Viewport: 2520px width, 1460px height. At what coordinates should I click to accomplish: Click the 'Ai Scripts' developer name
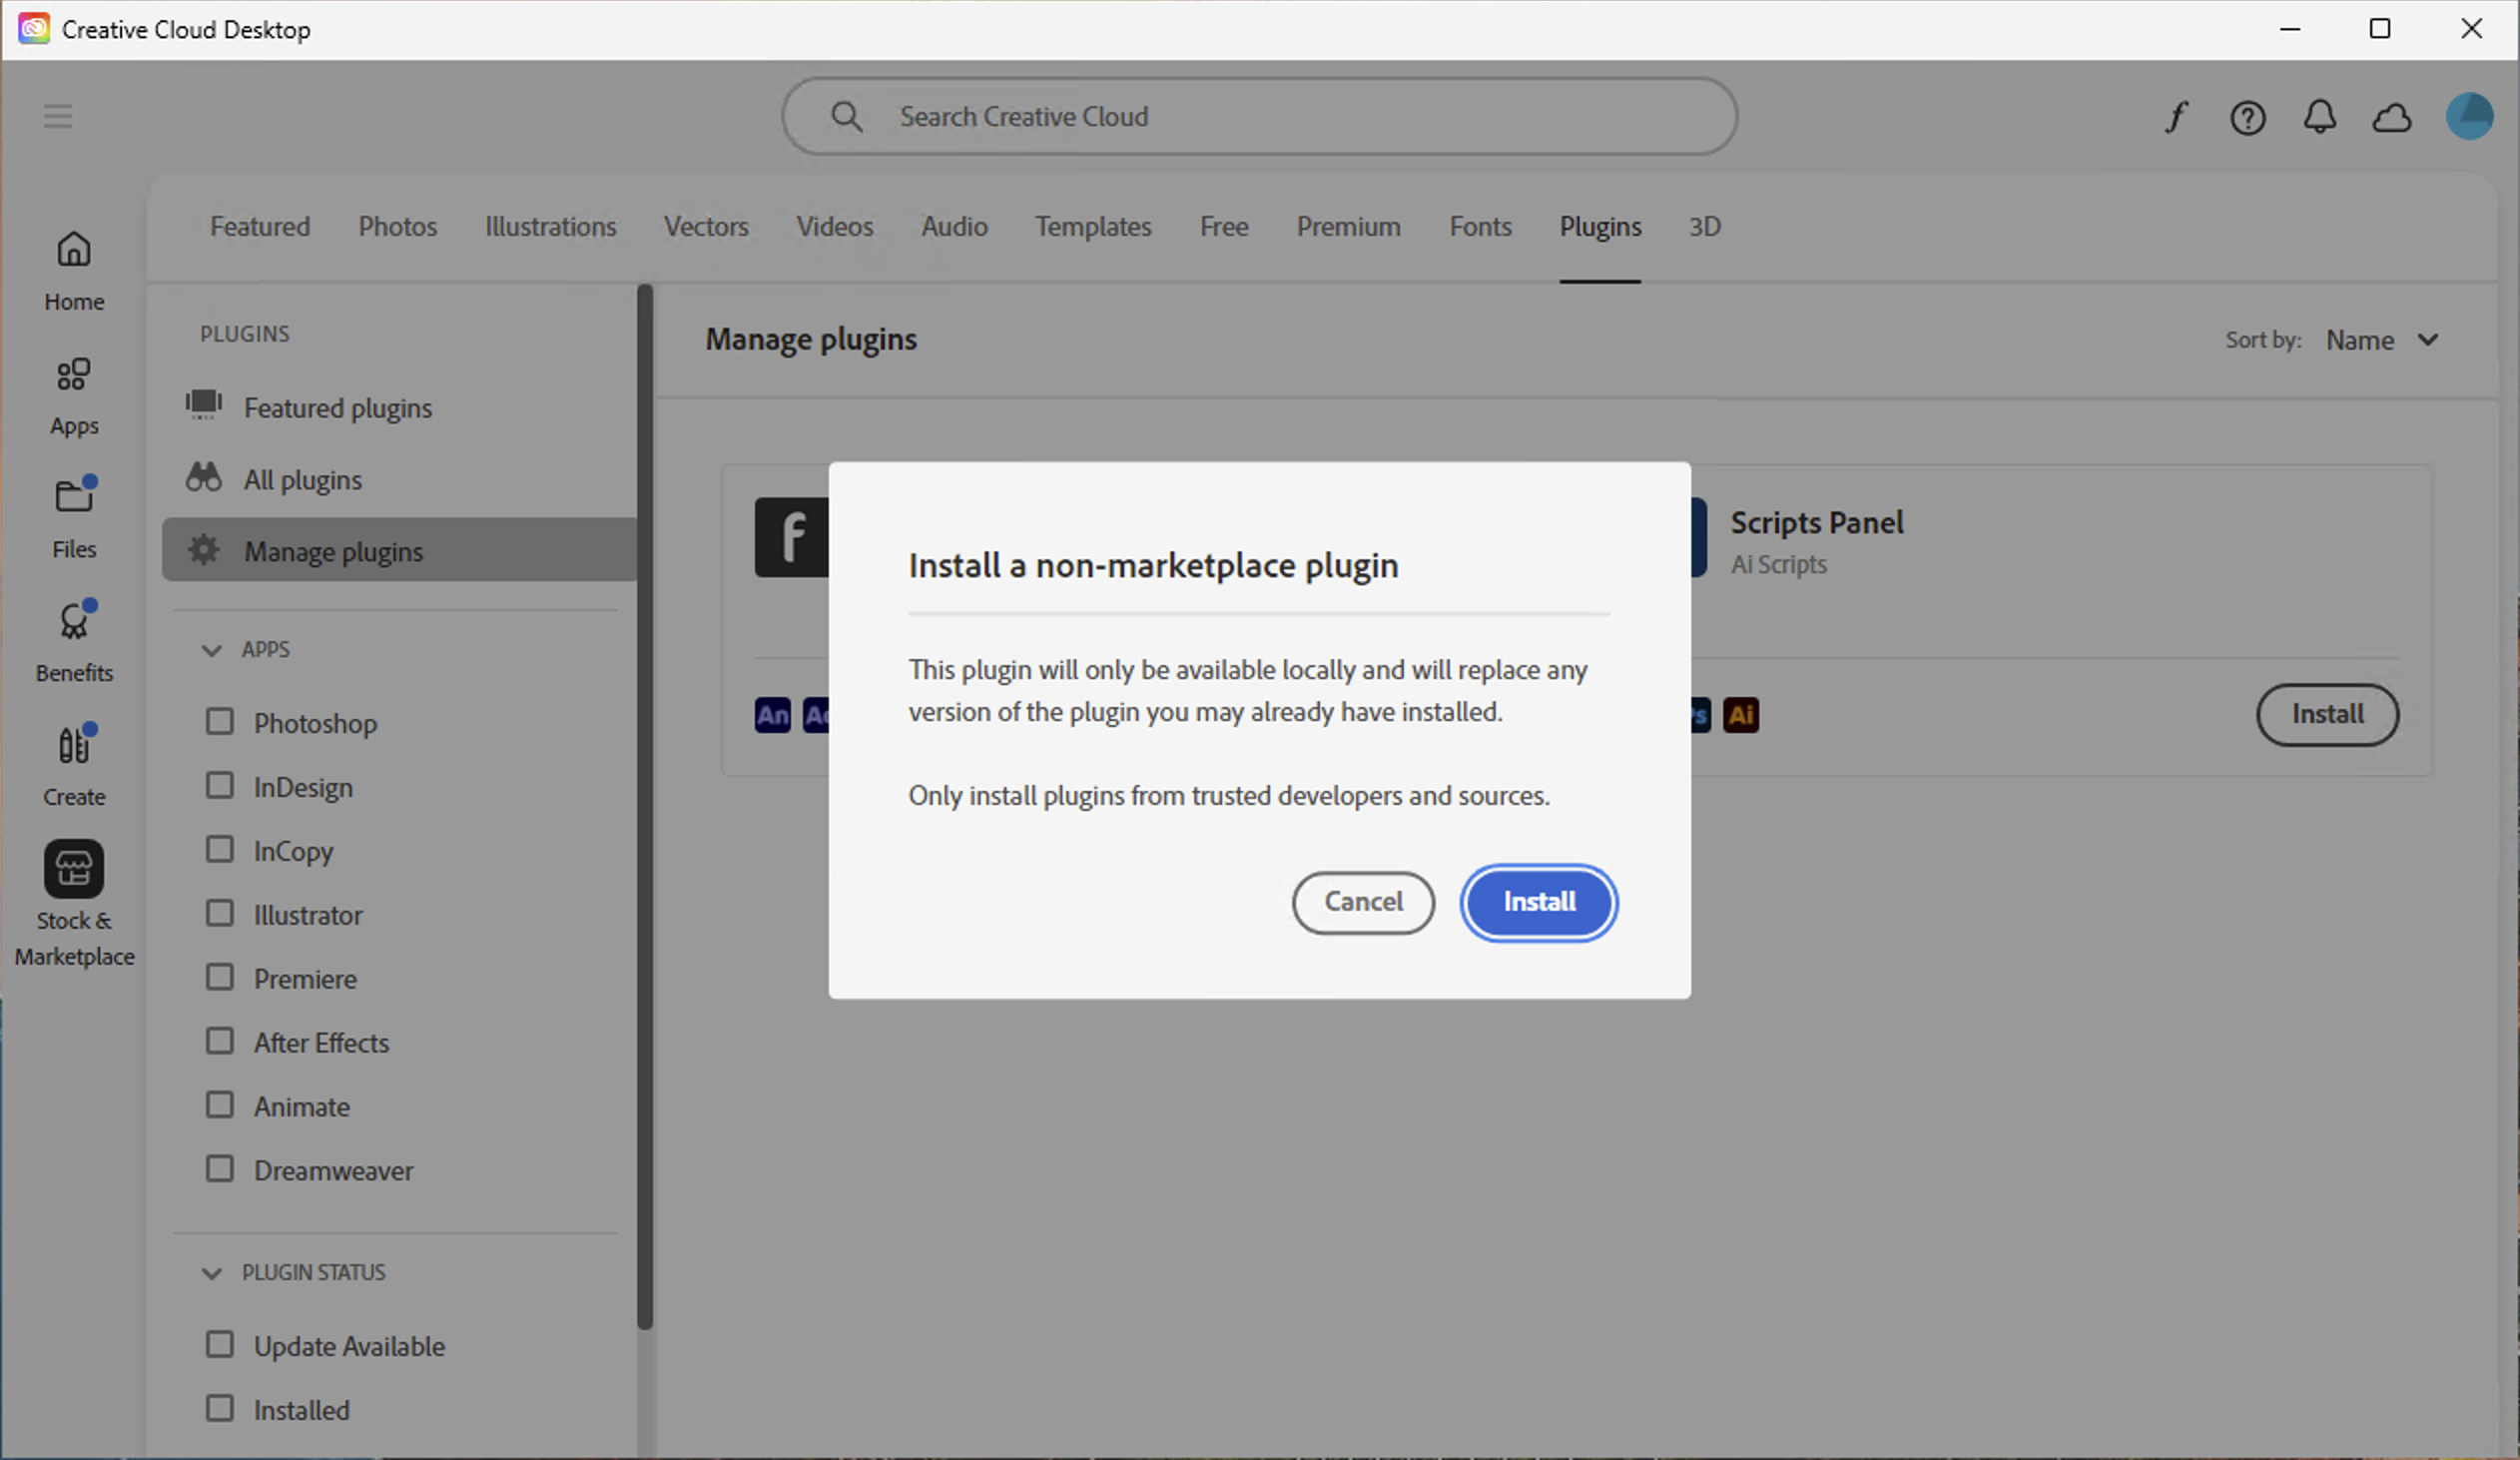pos(1779,564)
